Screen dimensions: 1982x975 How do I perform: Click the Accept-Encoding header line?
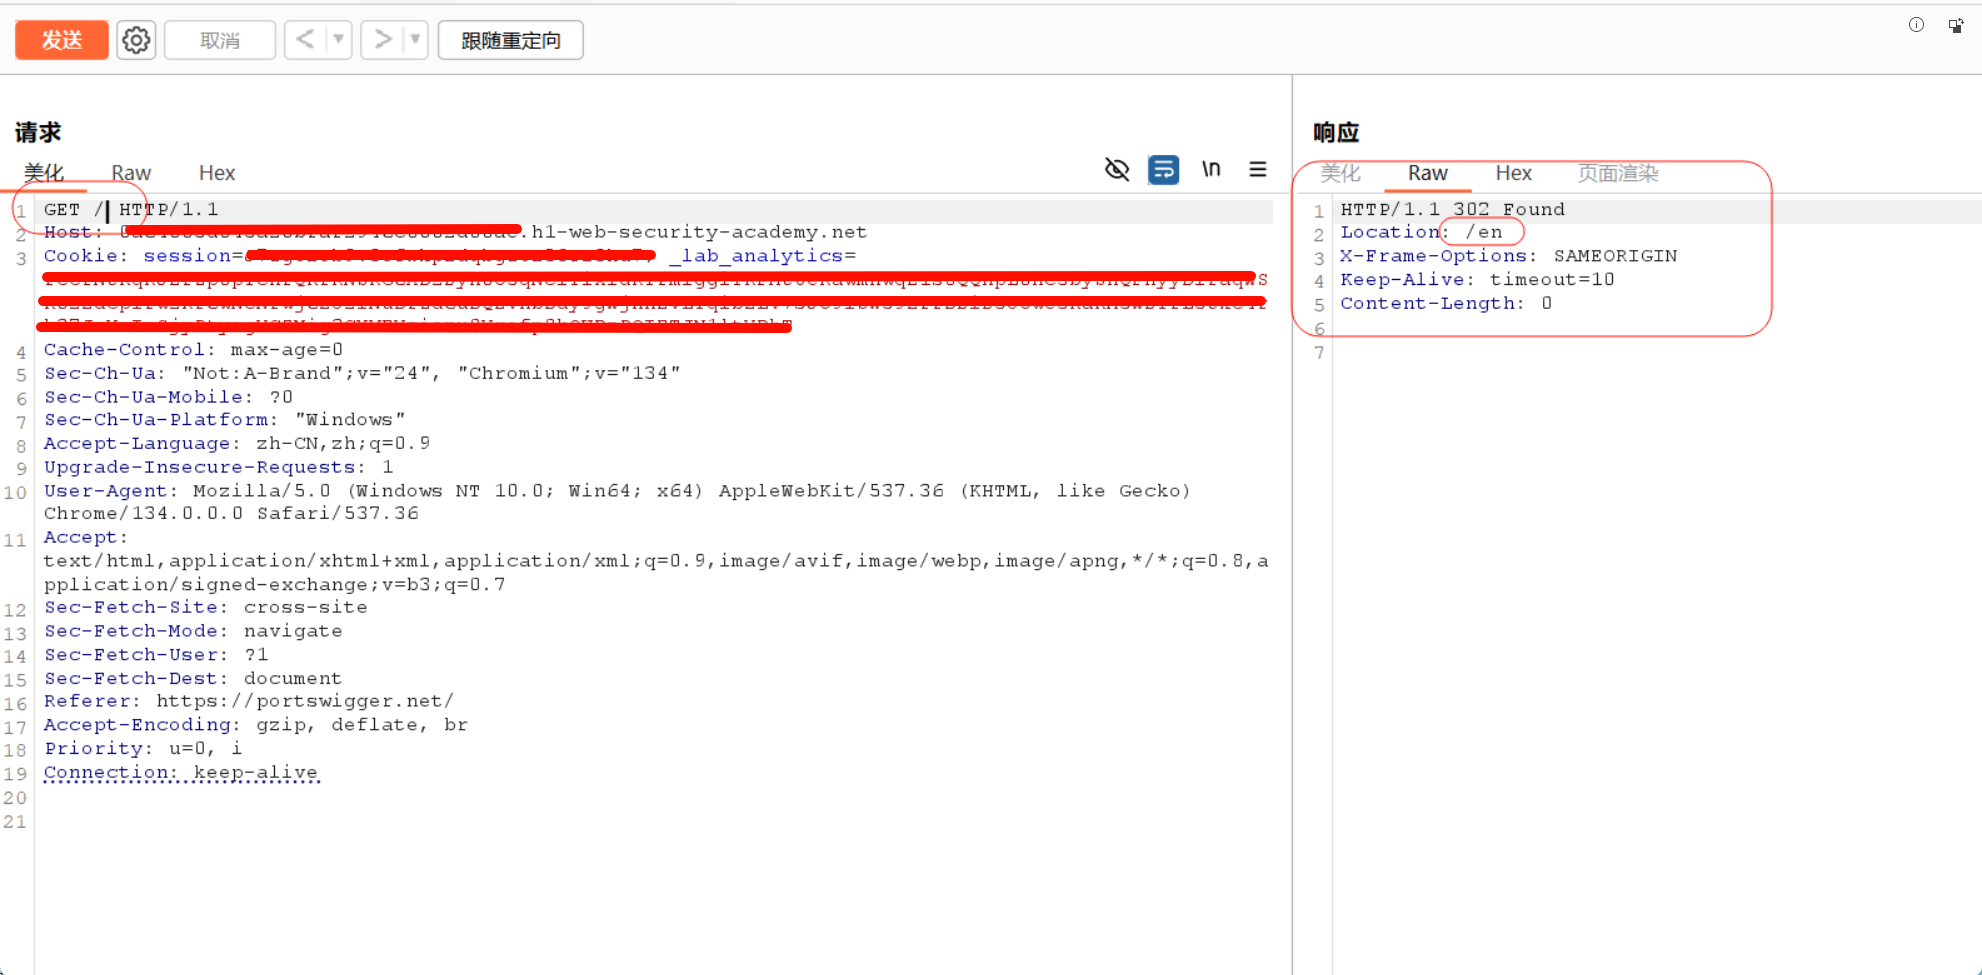(255, 725)
